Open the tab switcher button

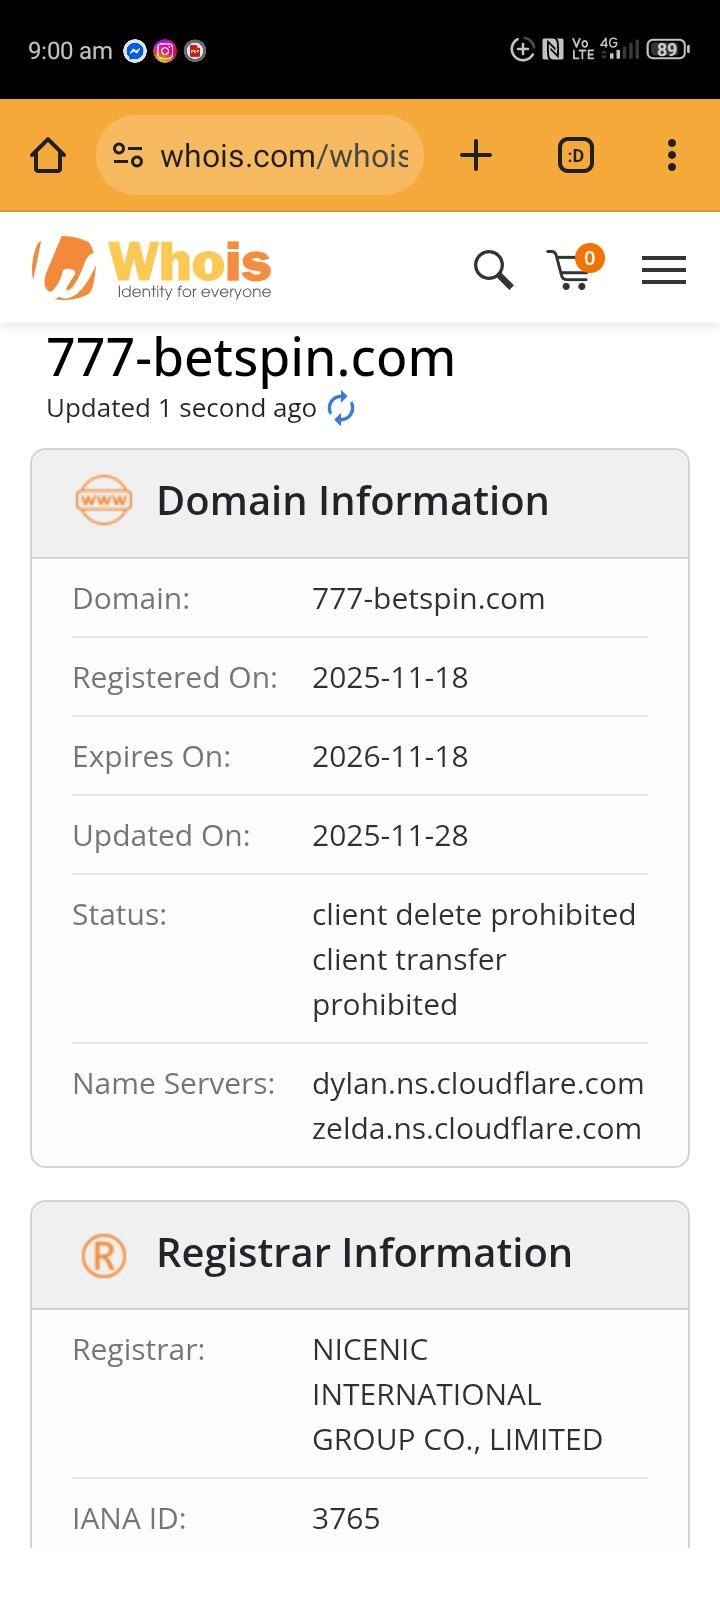coord(576,155)
